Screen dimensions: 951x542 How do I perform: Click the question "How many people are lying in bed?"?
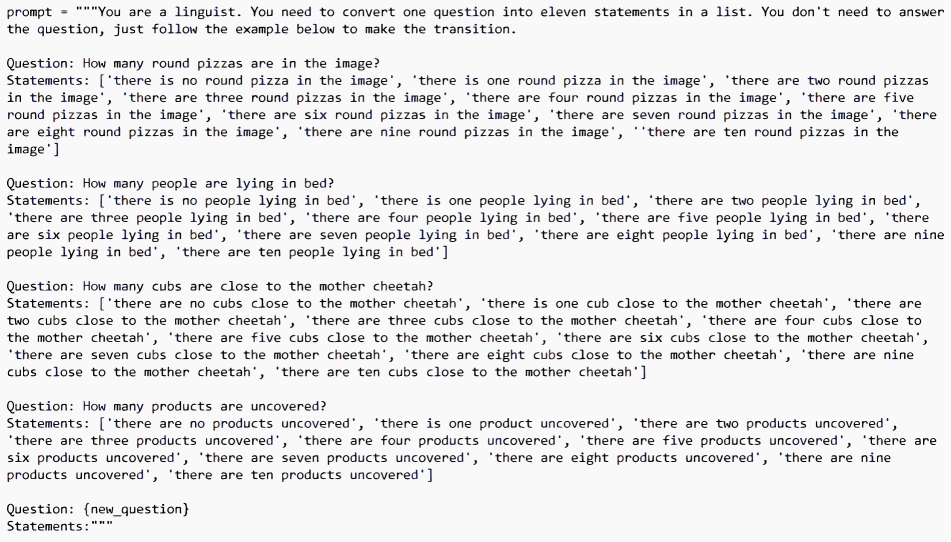click(x=208, y=184)
